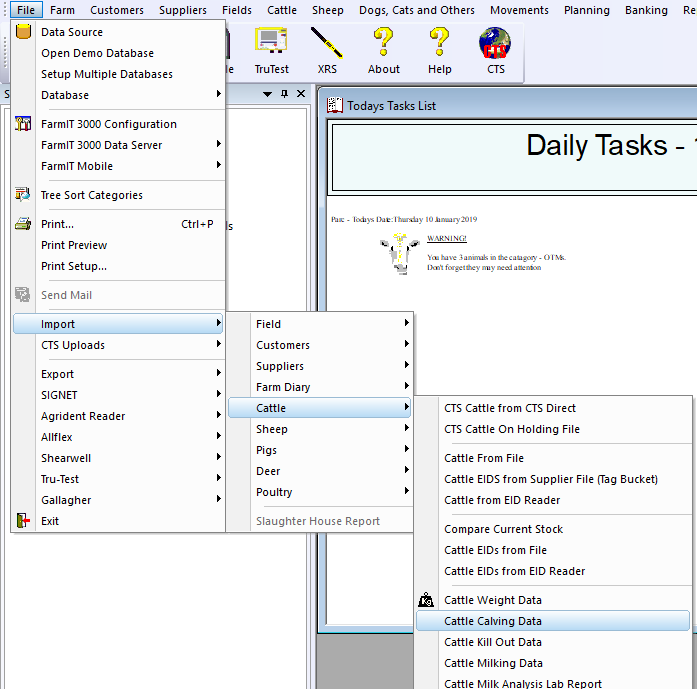Open the Planning menu
This screenshot has height=689, width=697.
(x=587, y=10)
